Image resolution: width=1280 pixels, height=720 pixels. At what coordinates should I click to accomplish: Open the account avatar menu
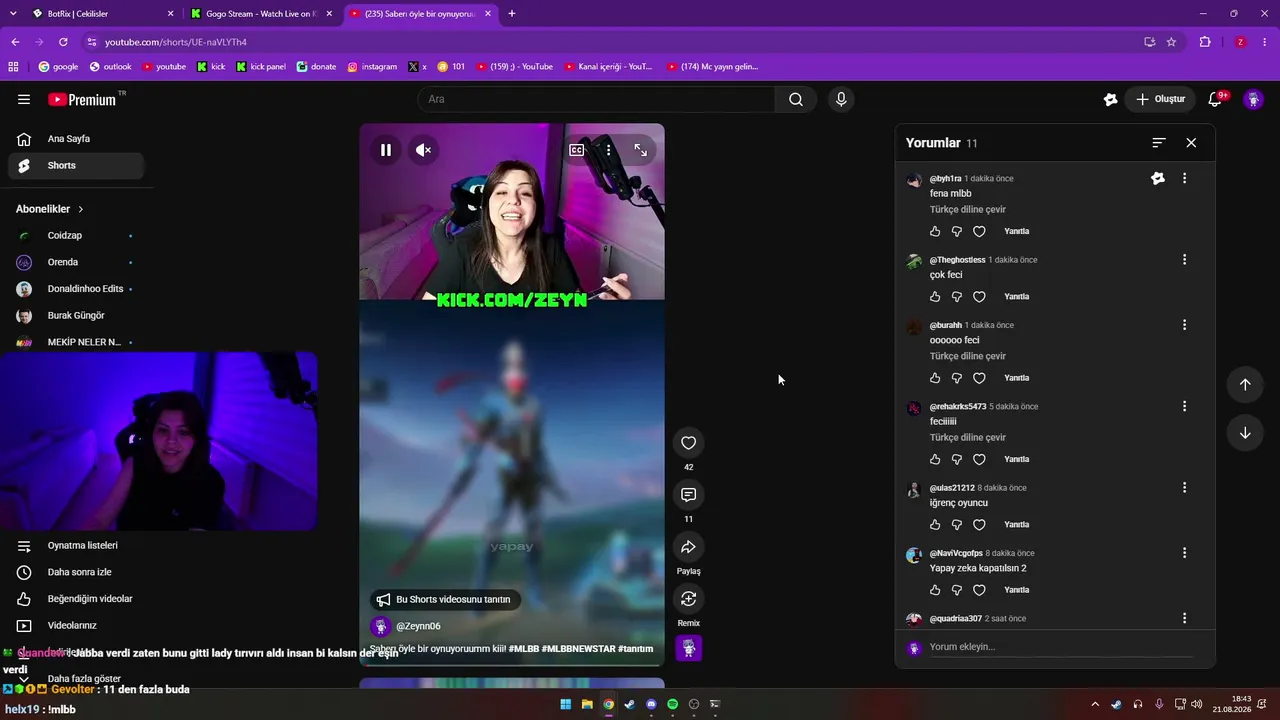click(1253, 99)
